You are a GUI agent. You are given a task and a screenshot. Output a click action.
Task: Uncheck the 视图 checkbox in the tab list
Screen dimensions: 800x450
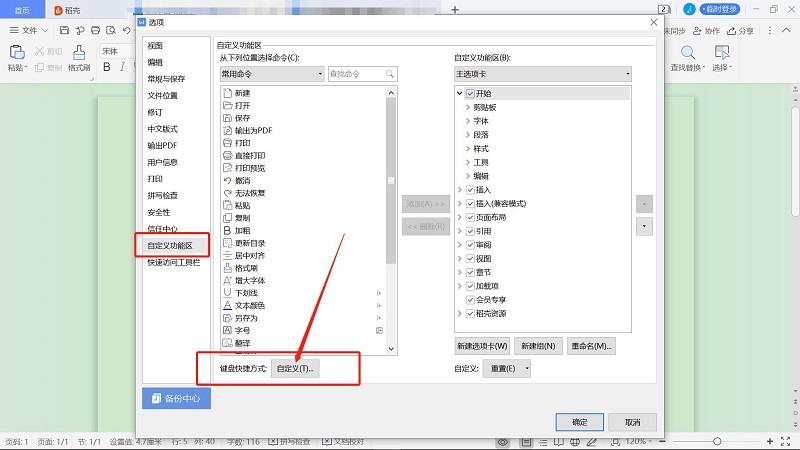coord(470,259)
